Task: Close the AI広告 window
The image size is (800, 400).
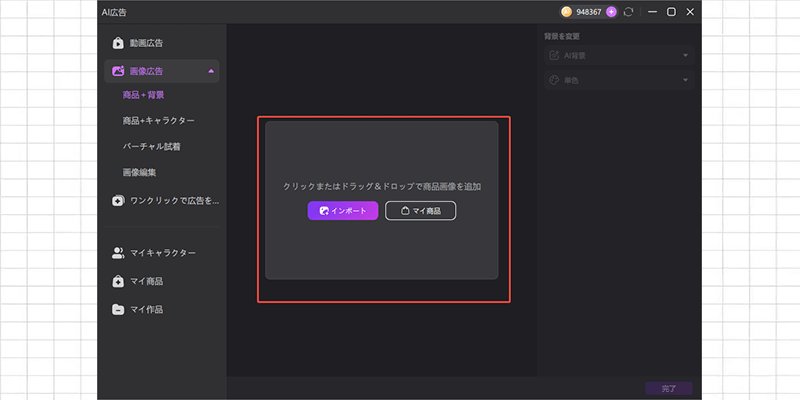Action: coord(690,12)
